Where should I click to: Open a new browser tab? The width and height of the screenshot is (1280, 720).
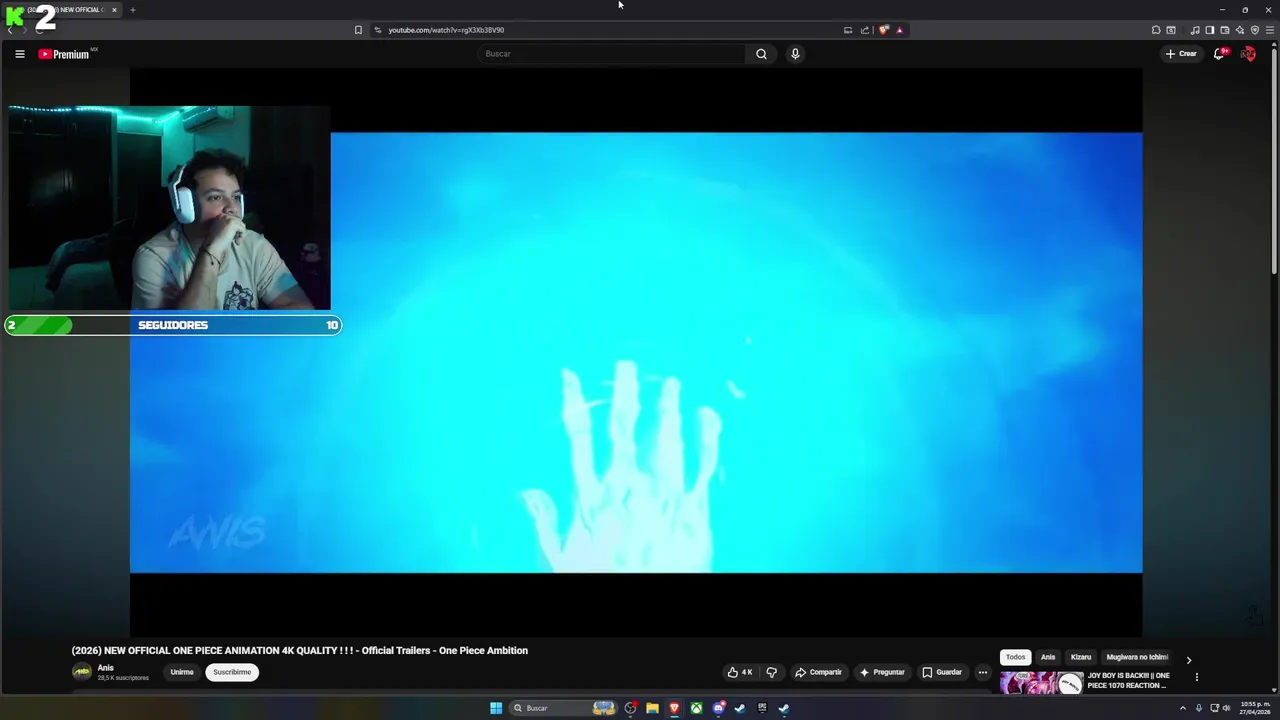point(132,10)
